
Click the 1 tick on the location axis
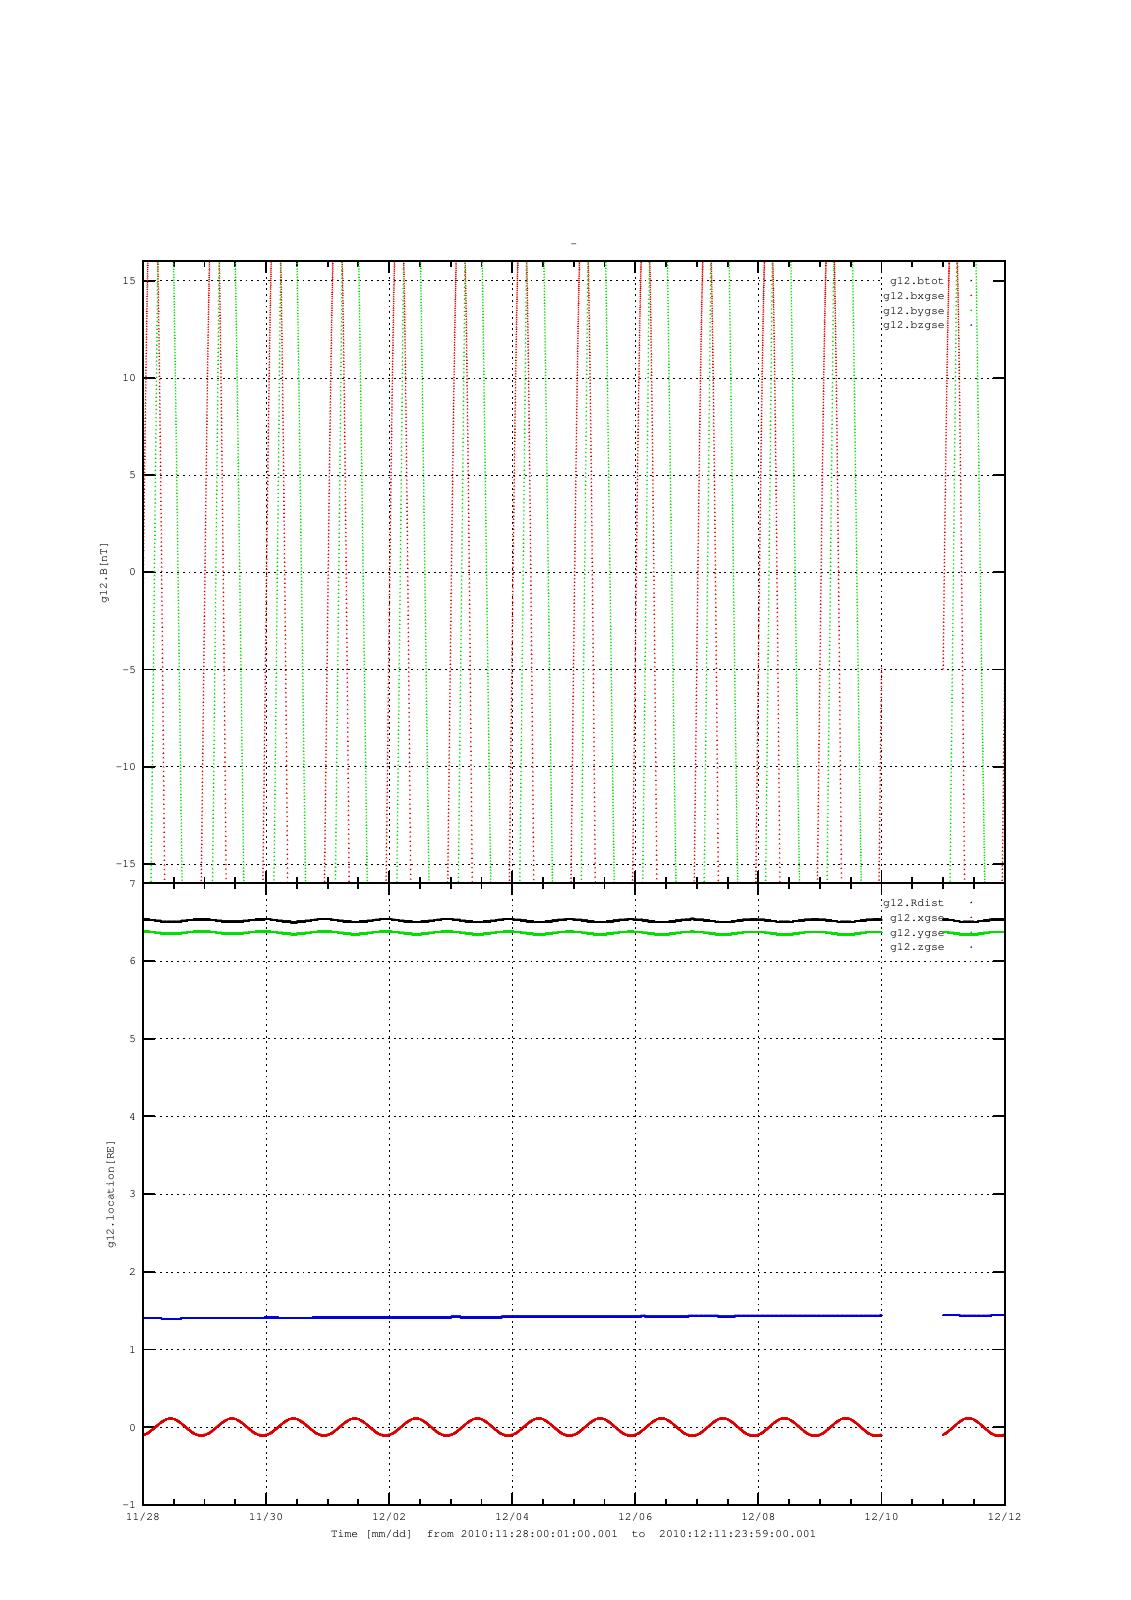pyautogui.click(x=132, y=1350)
